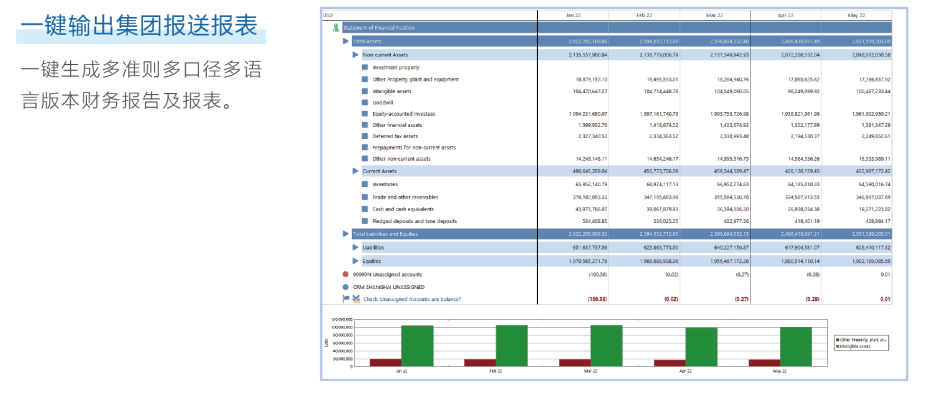Click the square icon beside Pledged deposits and time deposits

[365, 221]
